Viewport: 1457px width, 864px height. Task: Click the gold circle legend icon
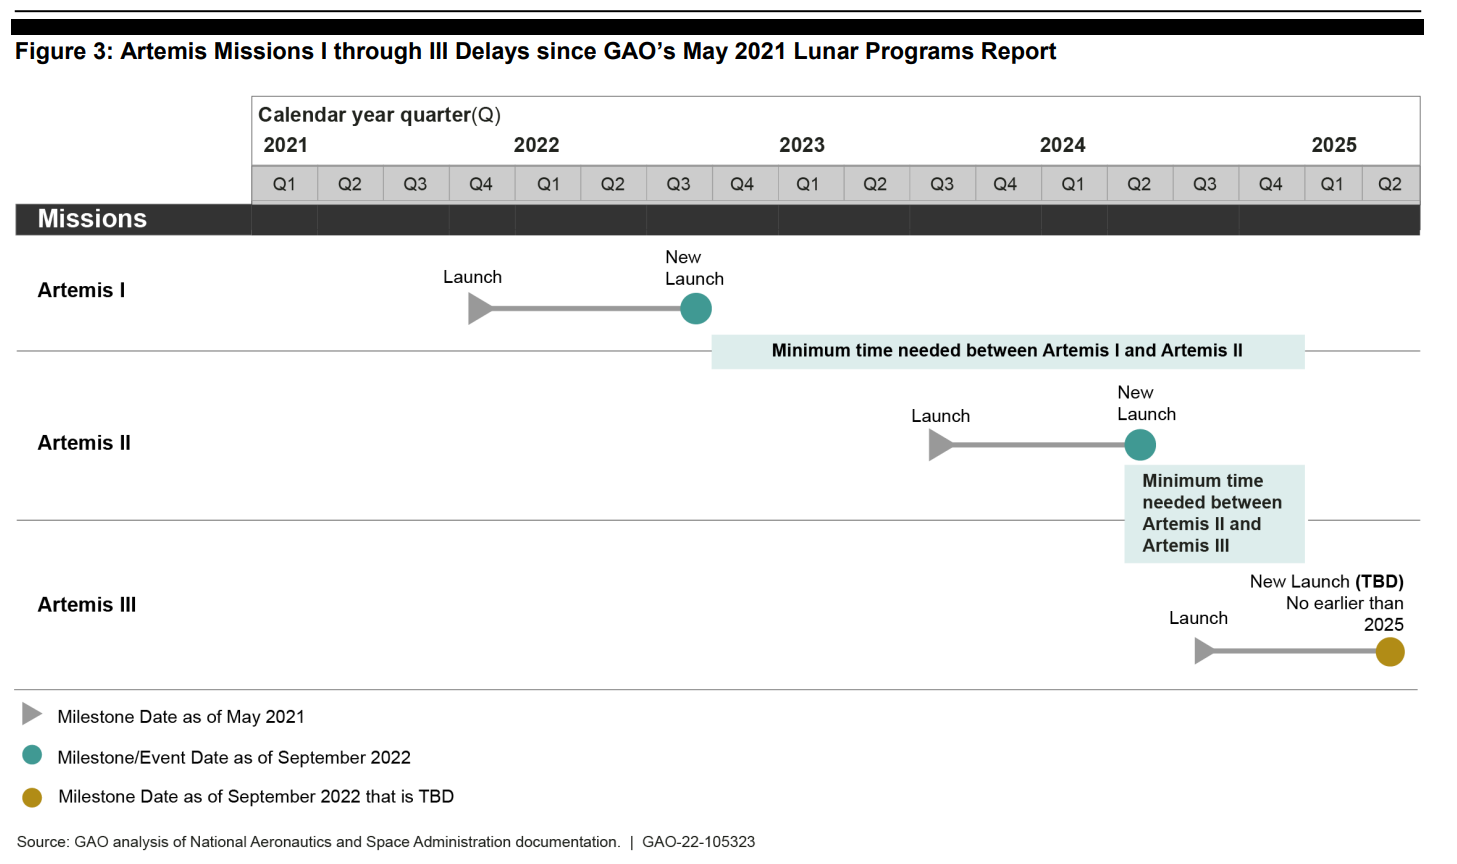coord(32,797)
